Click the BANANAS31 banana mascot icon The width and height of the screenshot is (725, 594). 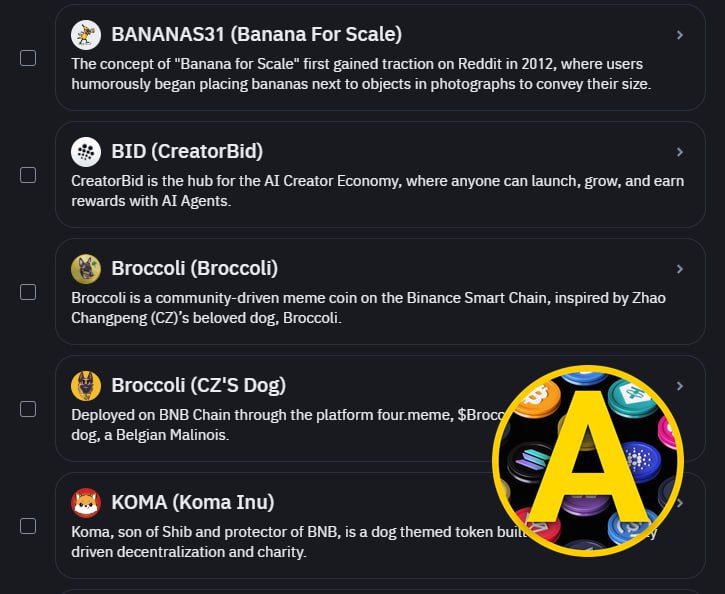86,35
